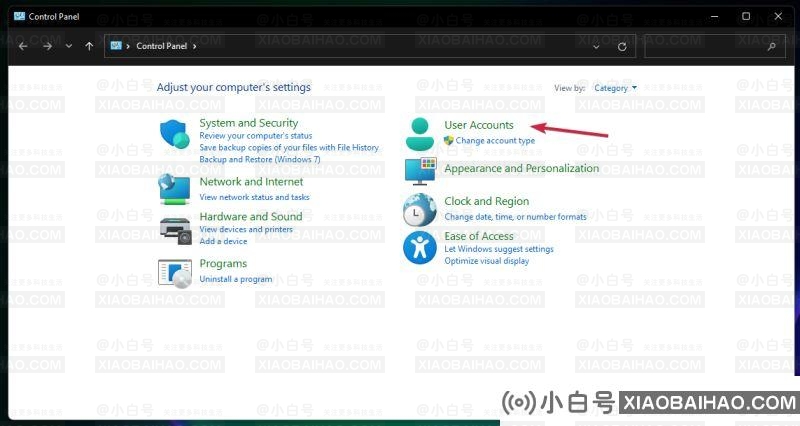Expand the chevron after Control Panel breadcrumb
The width and height of the screenshot is (800, 426).
(x=194, y=46)
